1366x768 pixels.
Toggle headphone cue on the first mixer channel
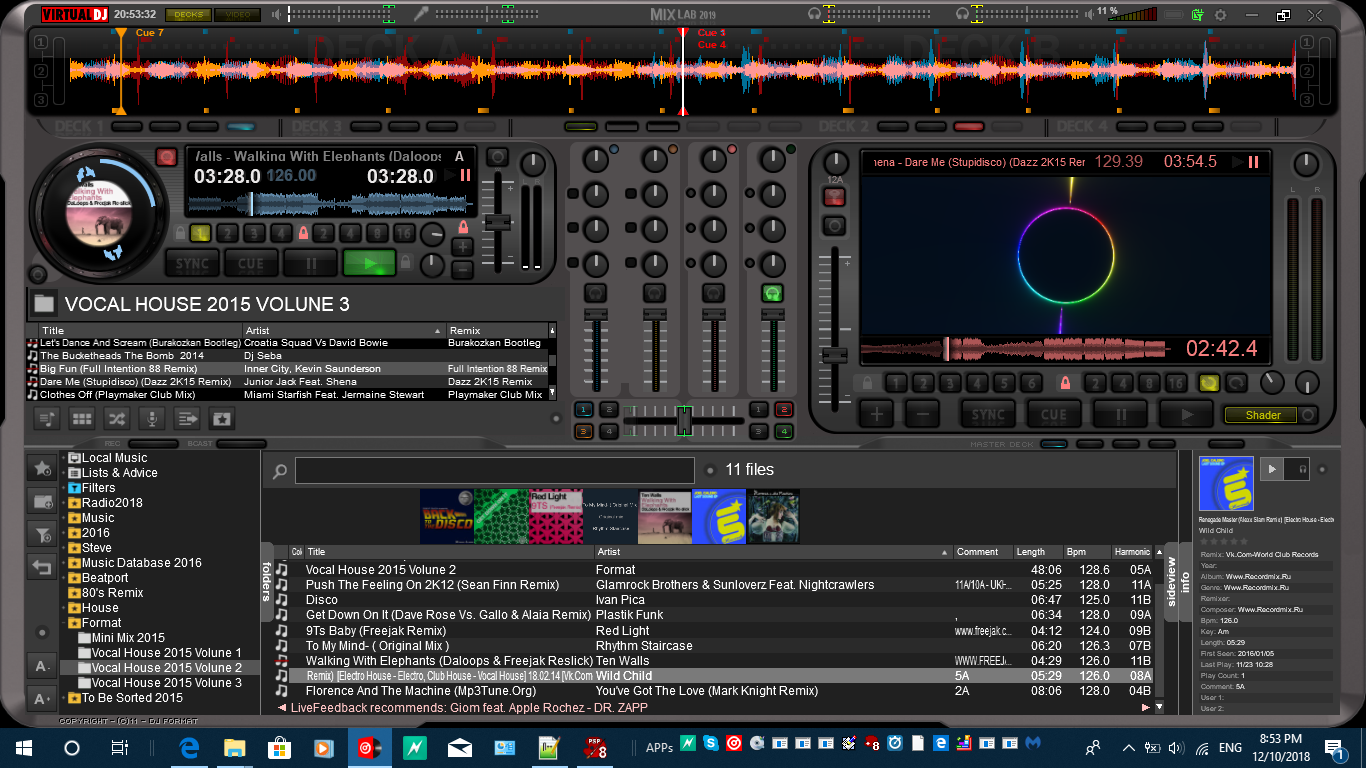(596, 293)
